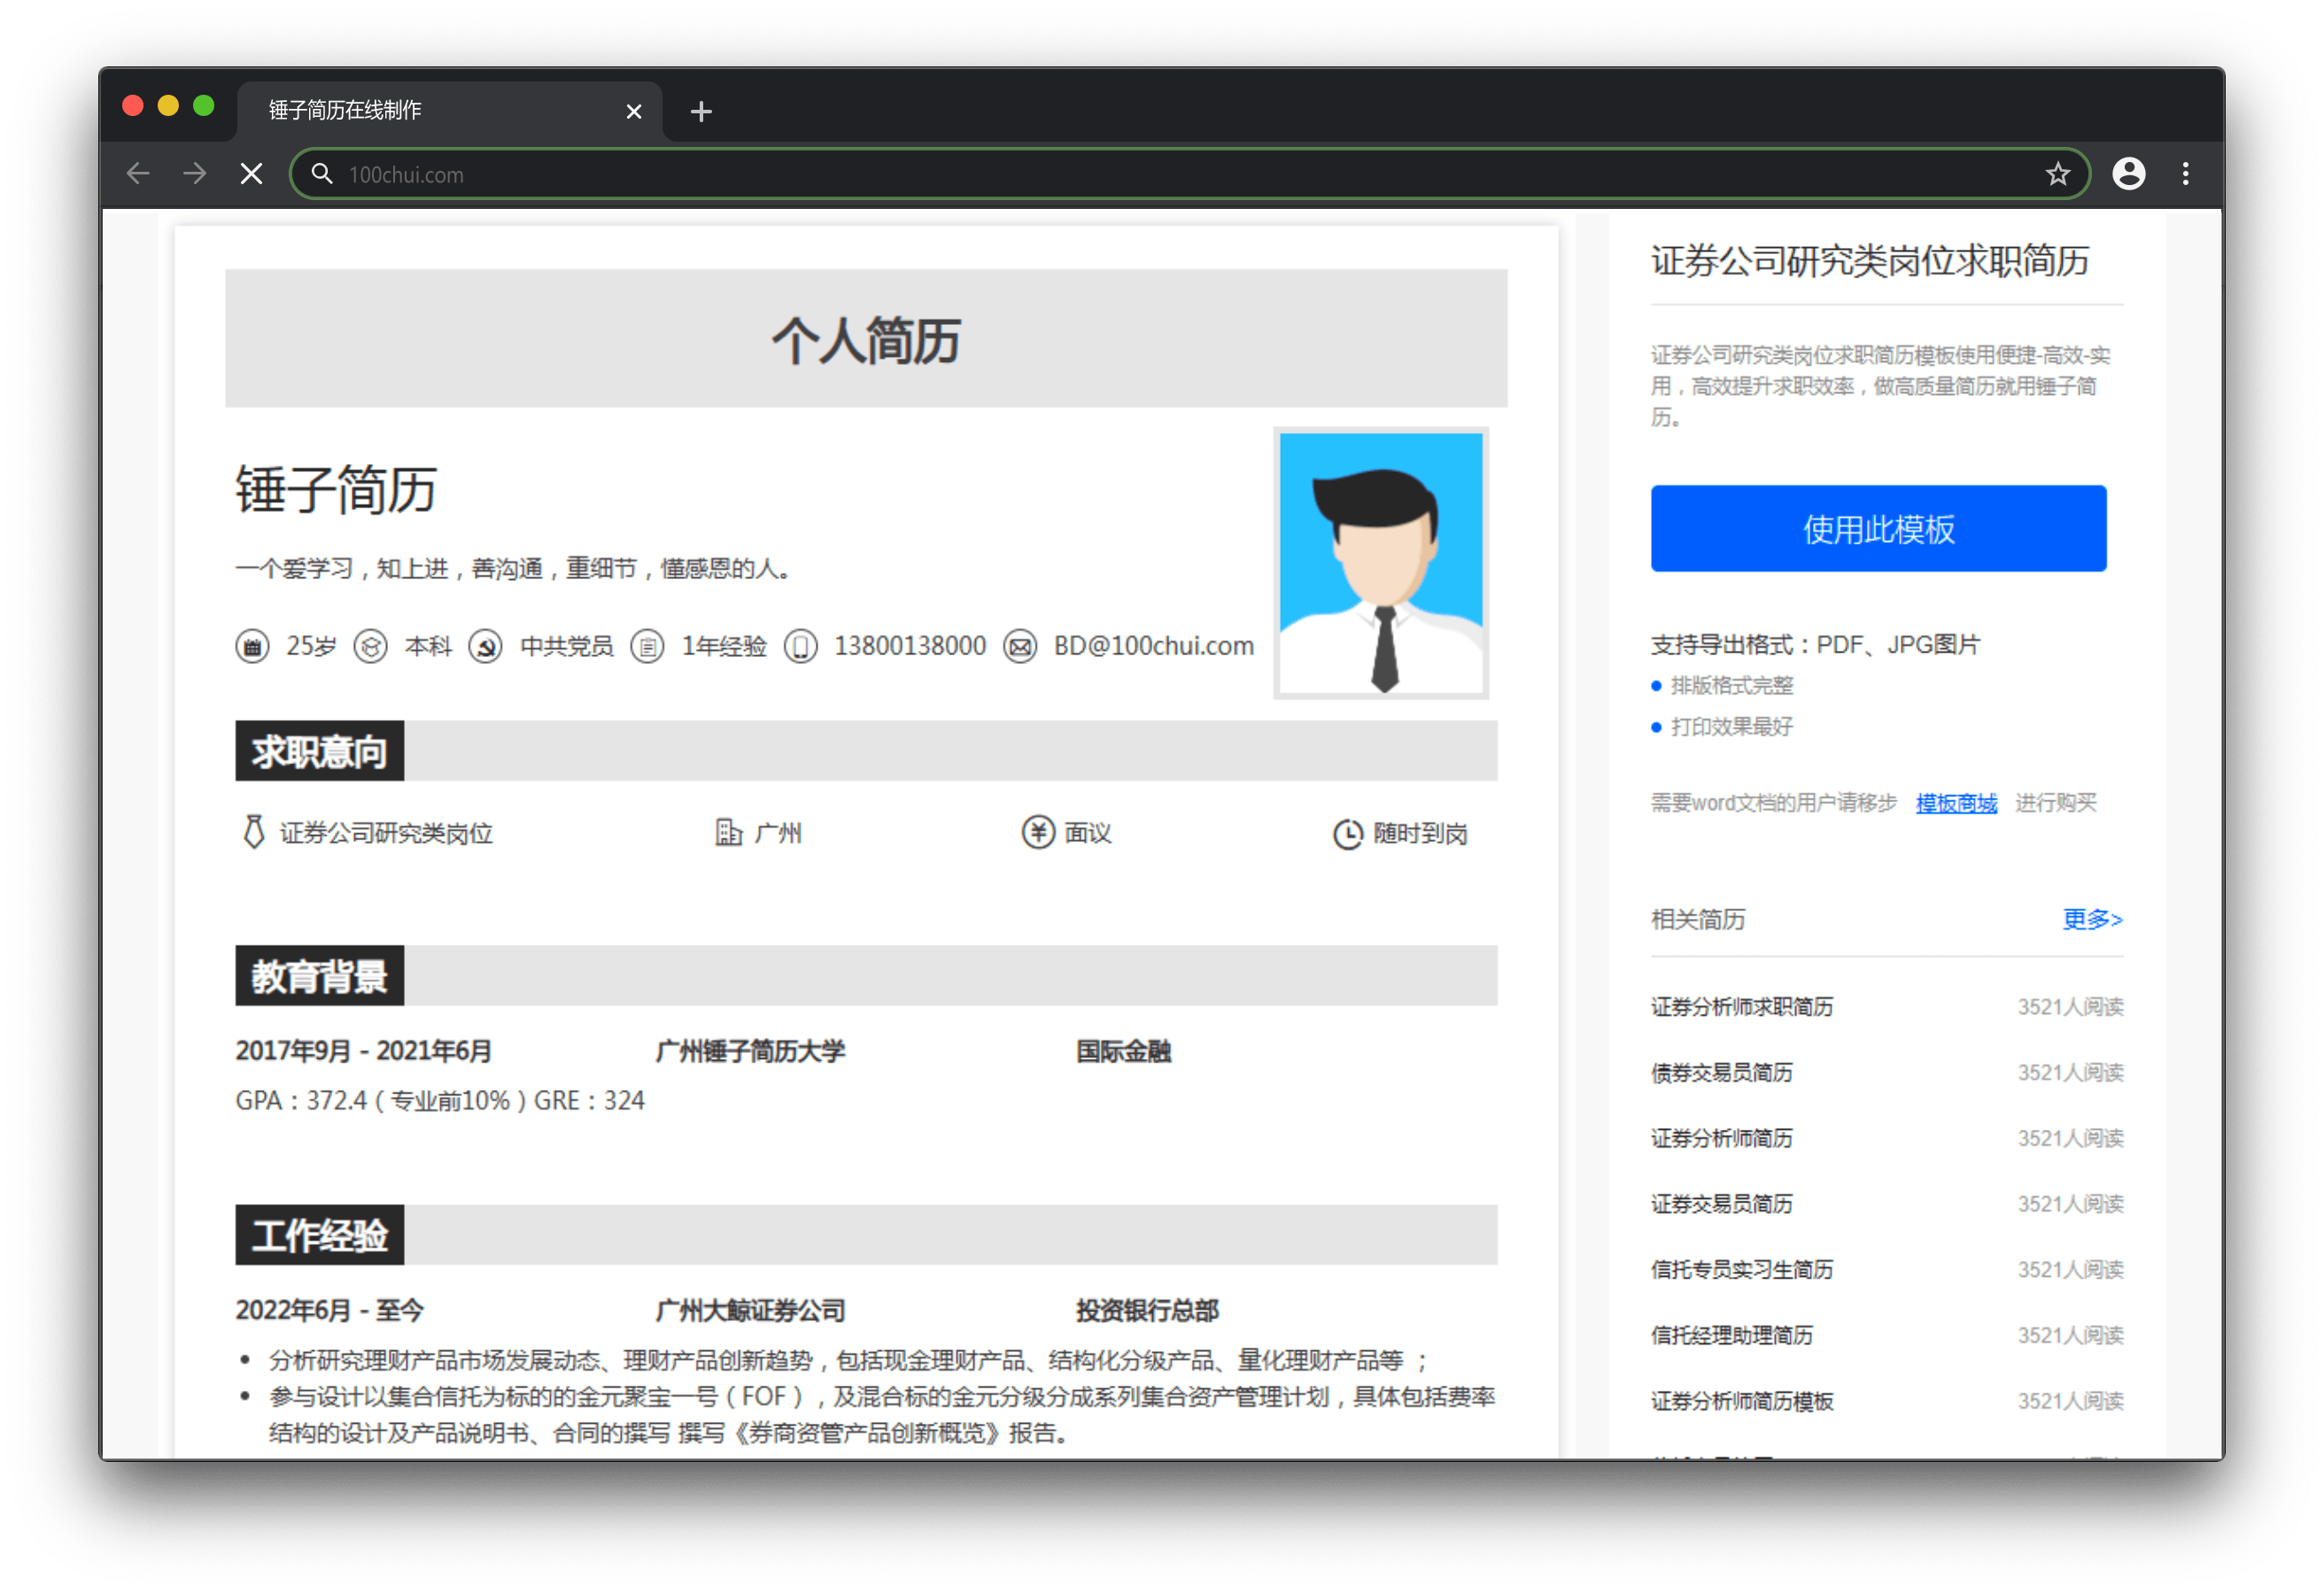This screenshot has width=2324, height=1592.
Task: Open the 模板商城 link
Action: (x=1955, y=803)
